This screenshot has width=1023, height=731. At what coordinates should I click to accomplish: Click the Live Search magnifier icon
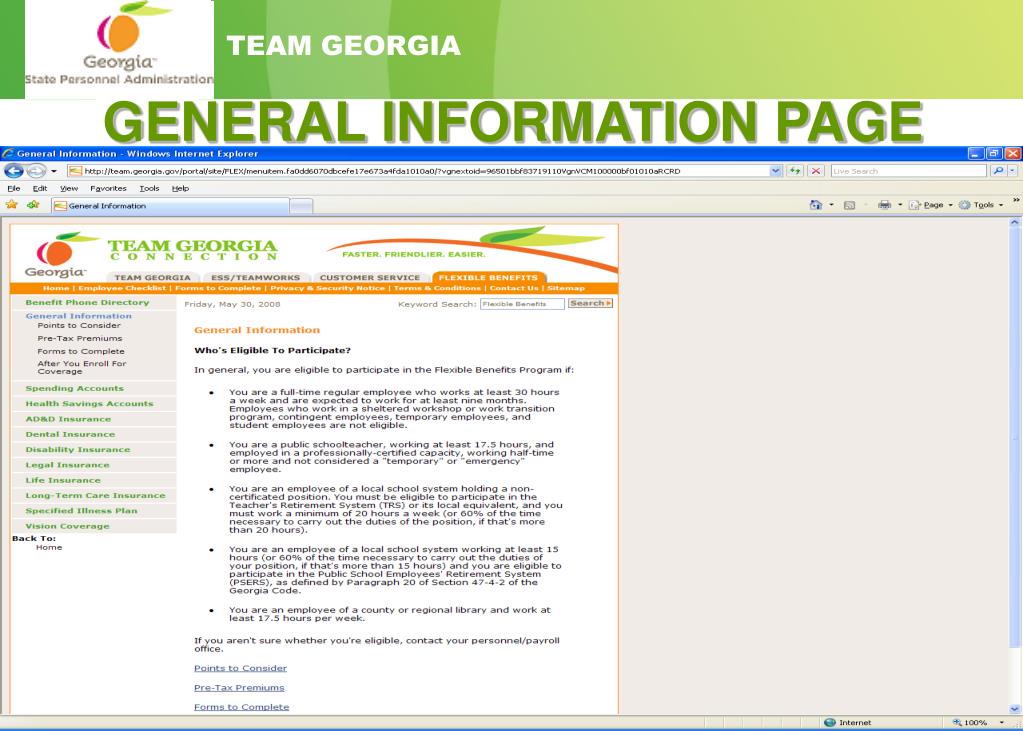tap(998, 171)
